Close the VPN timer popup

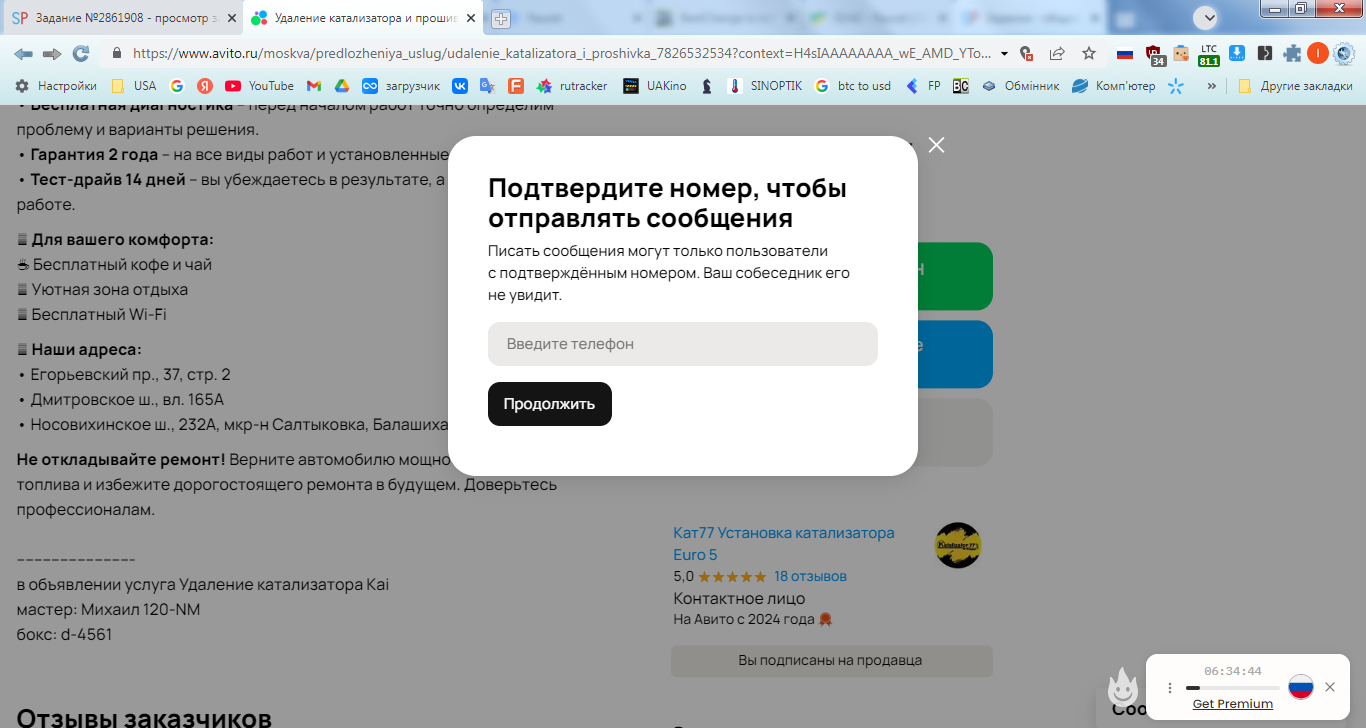1330,687
